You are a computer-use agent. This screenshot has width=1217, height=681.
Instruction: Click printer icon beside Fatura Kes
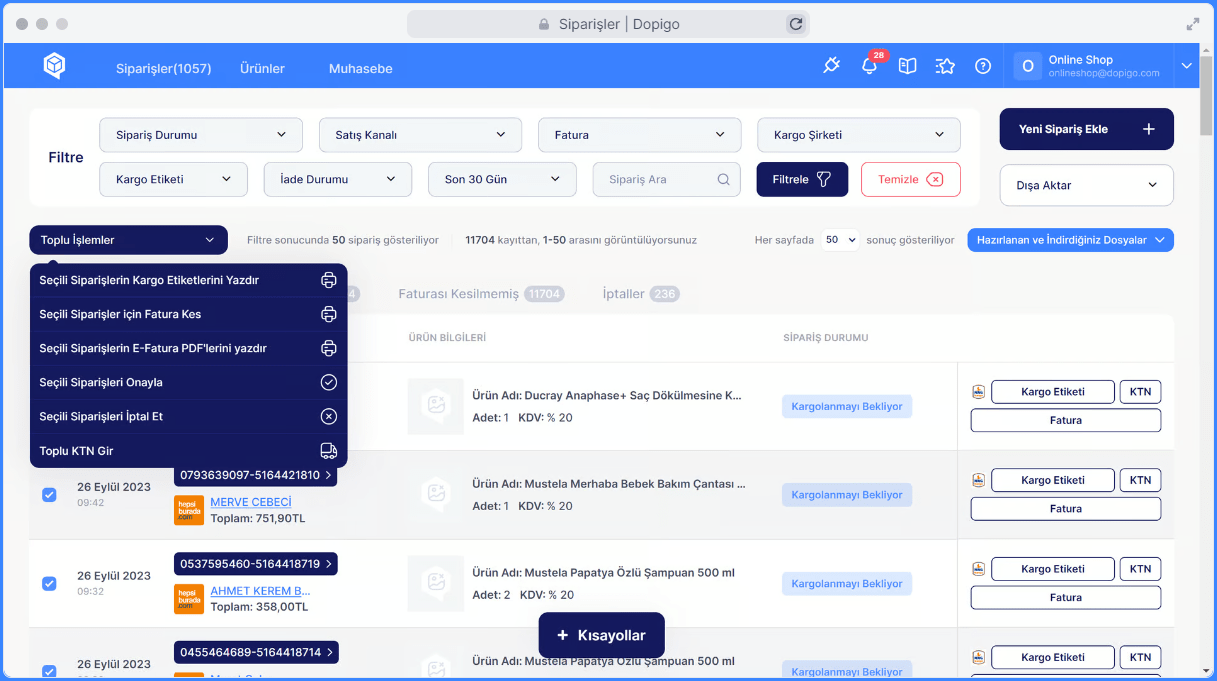(328, 315)
